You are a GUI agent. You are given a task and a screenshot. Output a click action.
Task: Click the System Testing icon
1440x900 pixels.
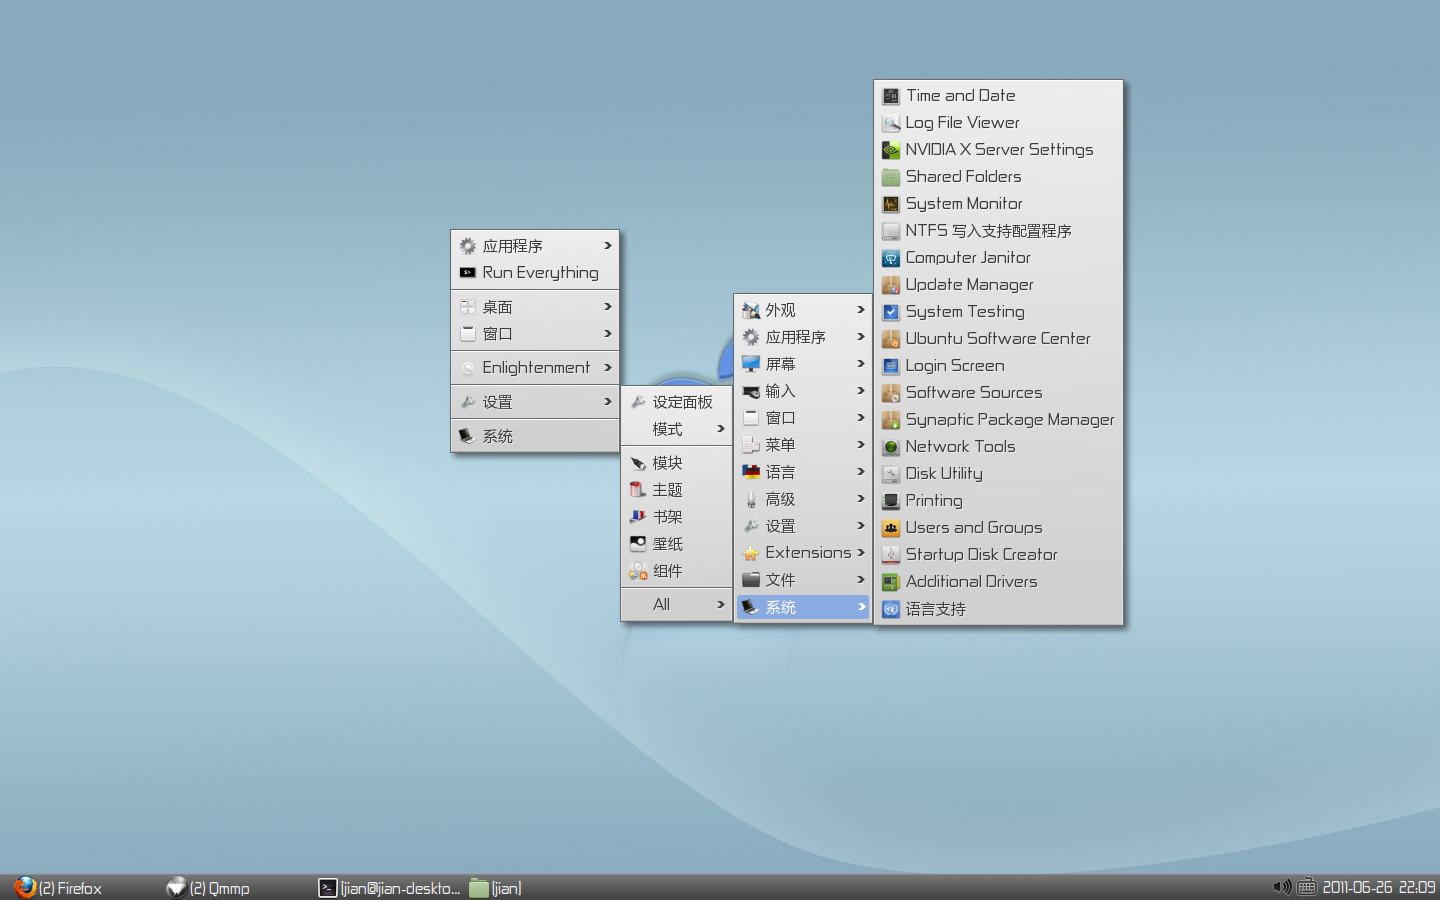tap(891, 312)
